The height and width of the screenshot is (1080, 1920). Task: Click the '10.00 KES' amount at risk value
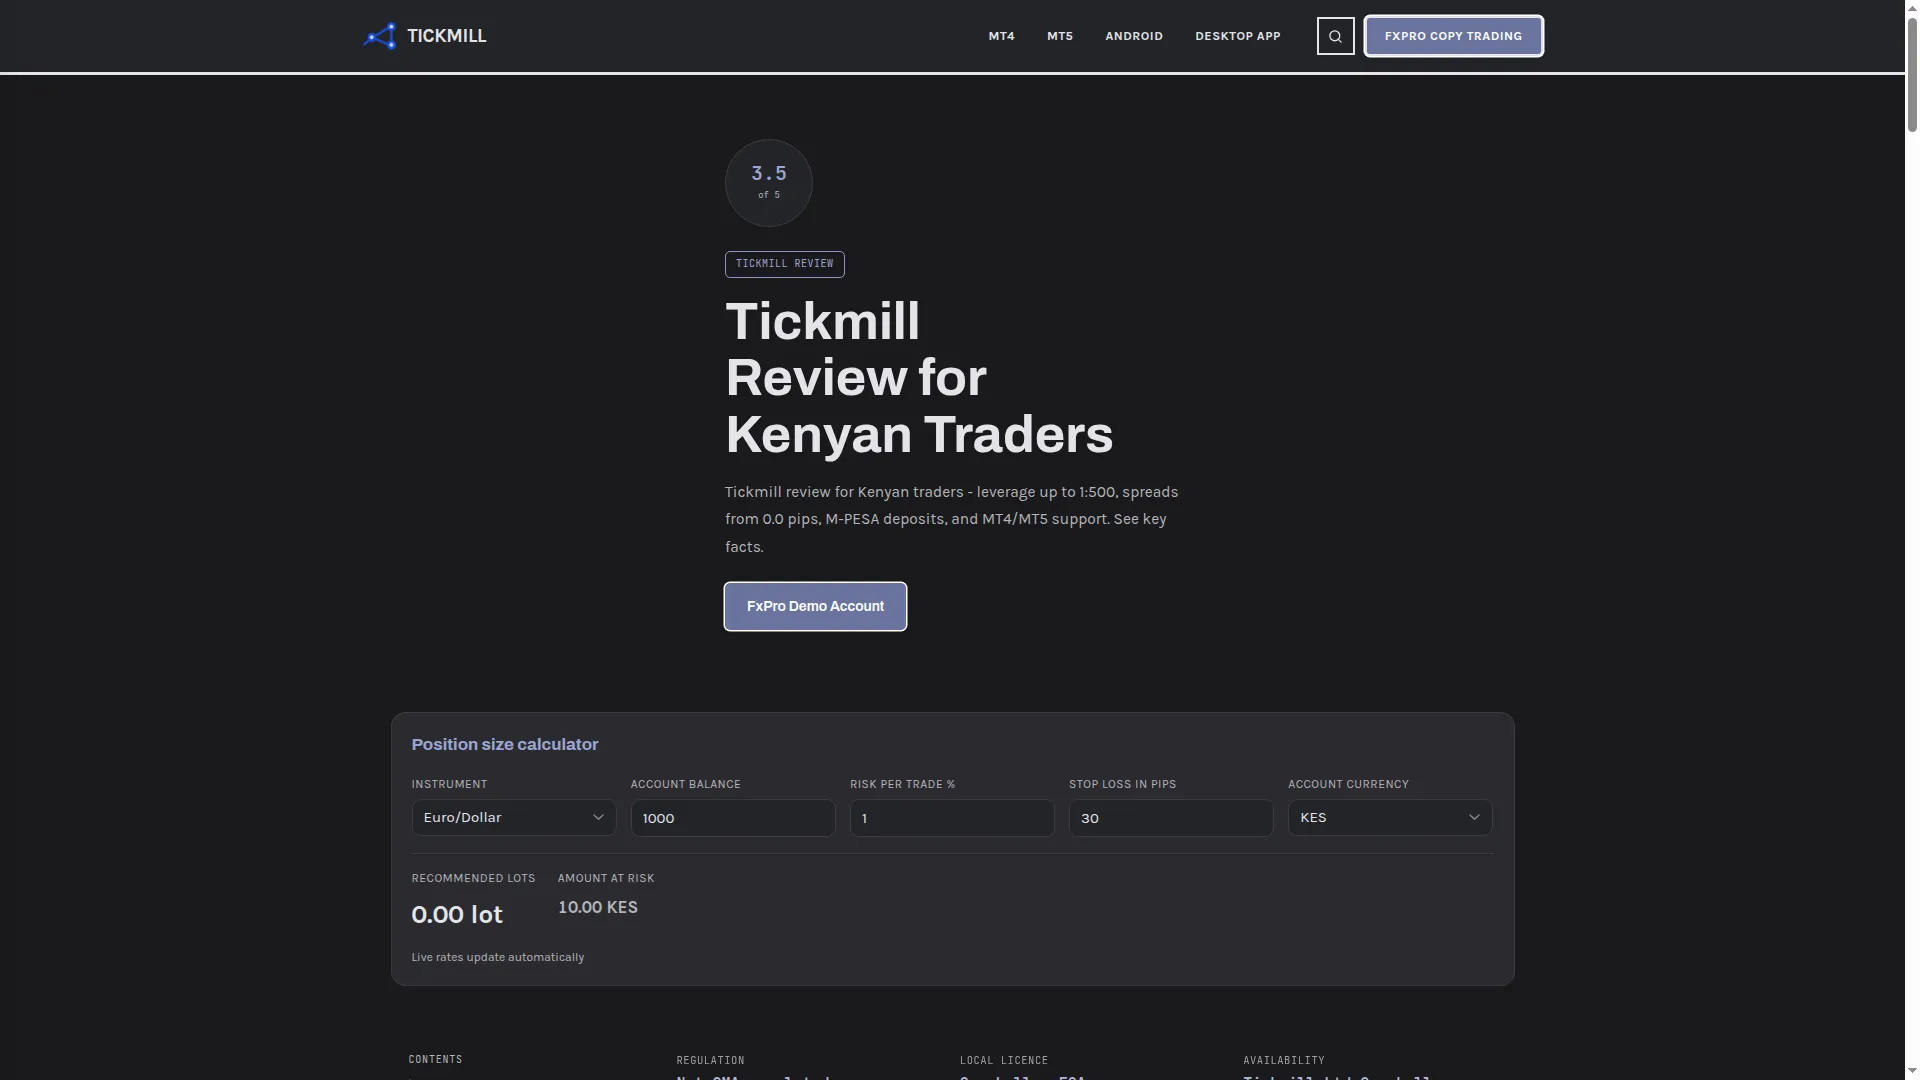(x=598, y=907)
